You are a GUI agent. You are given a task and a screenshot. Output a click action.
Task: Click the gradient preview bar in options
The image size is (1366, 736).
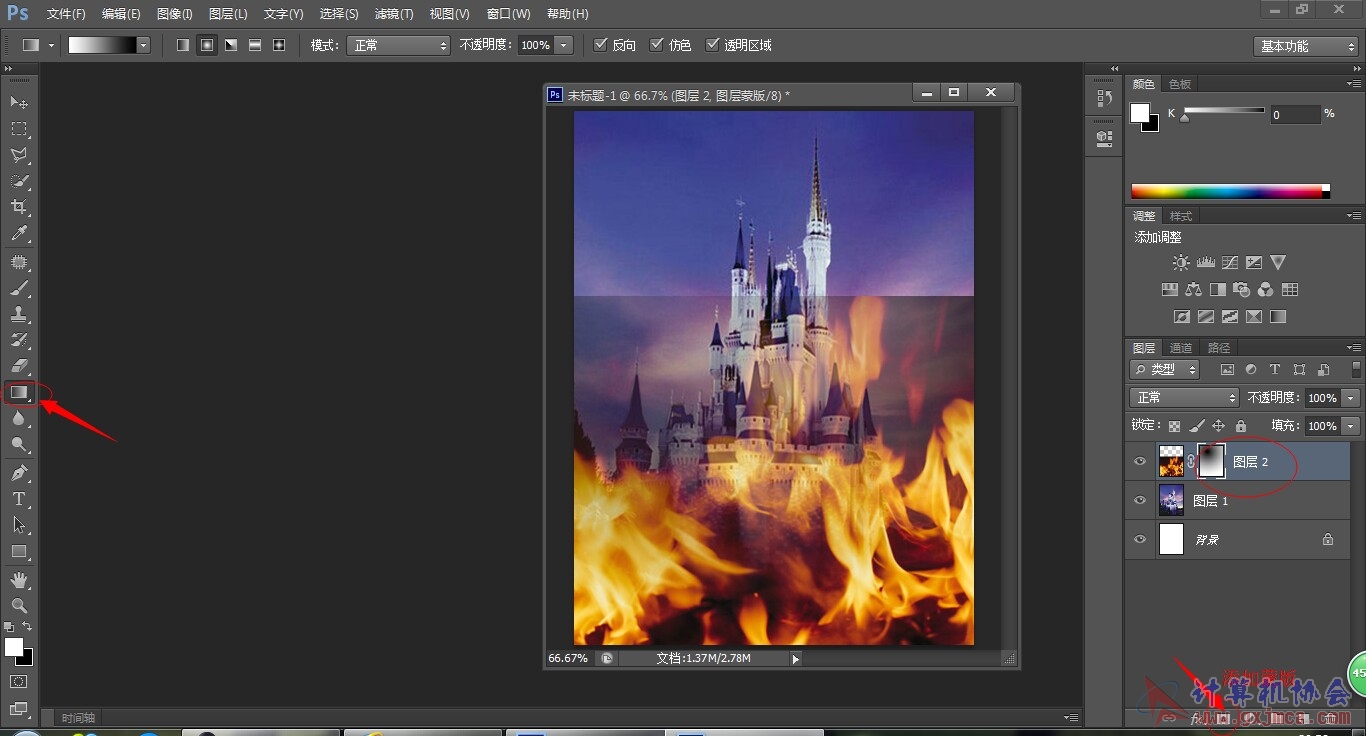click(x=102, y=45)
